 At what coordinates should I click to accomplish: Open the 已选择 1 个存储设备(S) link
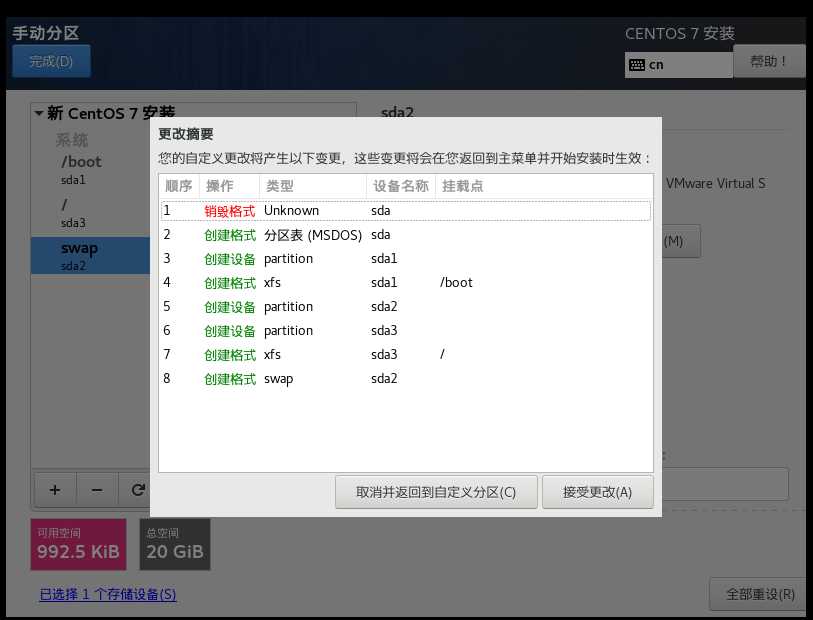coord(107,594)
